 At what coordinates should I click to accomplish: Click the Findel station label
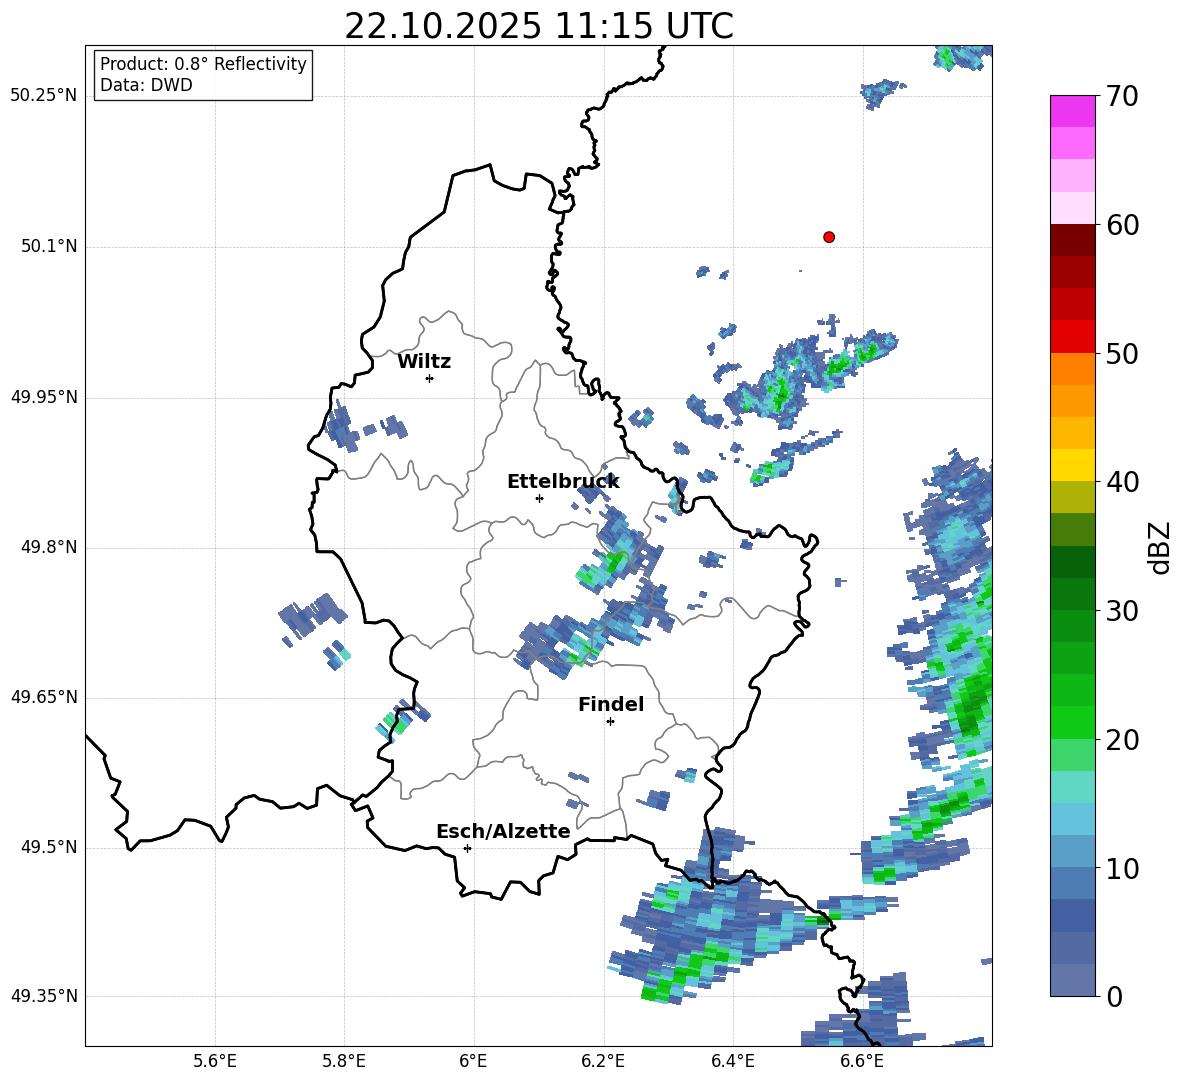pos(611,704)
